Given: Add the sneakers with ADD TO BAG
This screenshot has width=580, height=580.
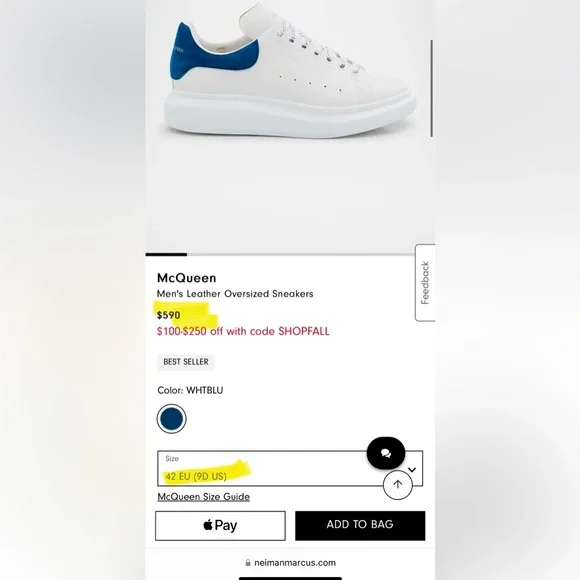Looking at the screenshot, I should (x=360, y=526).
